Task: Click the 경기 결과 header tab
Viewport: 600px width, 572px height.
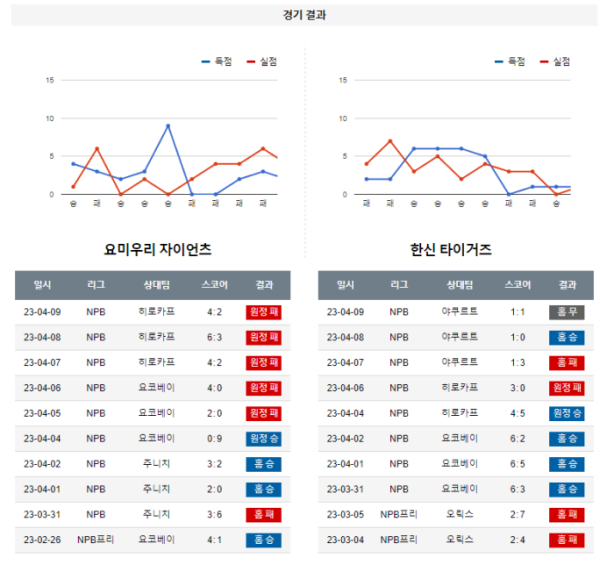Action: coord(304,15)
